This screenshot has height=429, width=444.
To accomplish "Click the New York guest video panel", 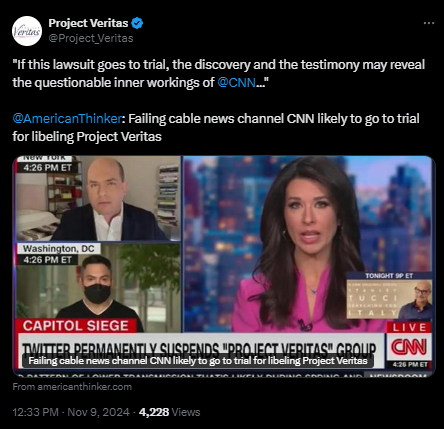I will [x=98, y=198].
